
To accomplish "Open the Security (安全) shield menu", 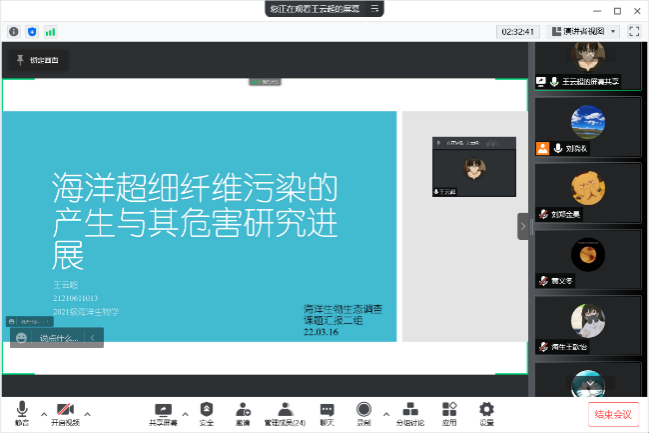I will (206, 412).
